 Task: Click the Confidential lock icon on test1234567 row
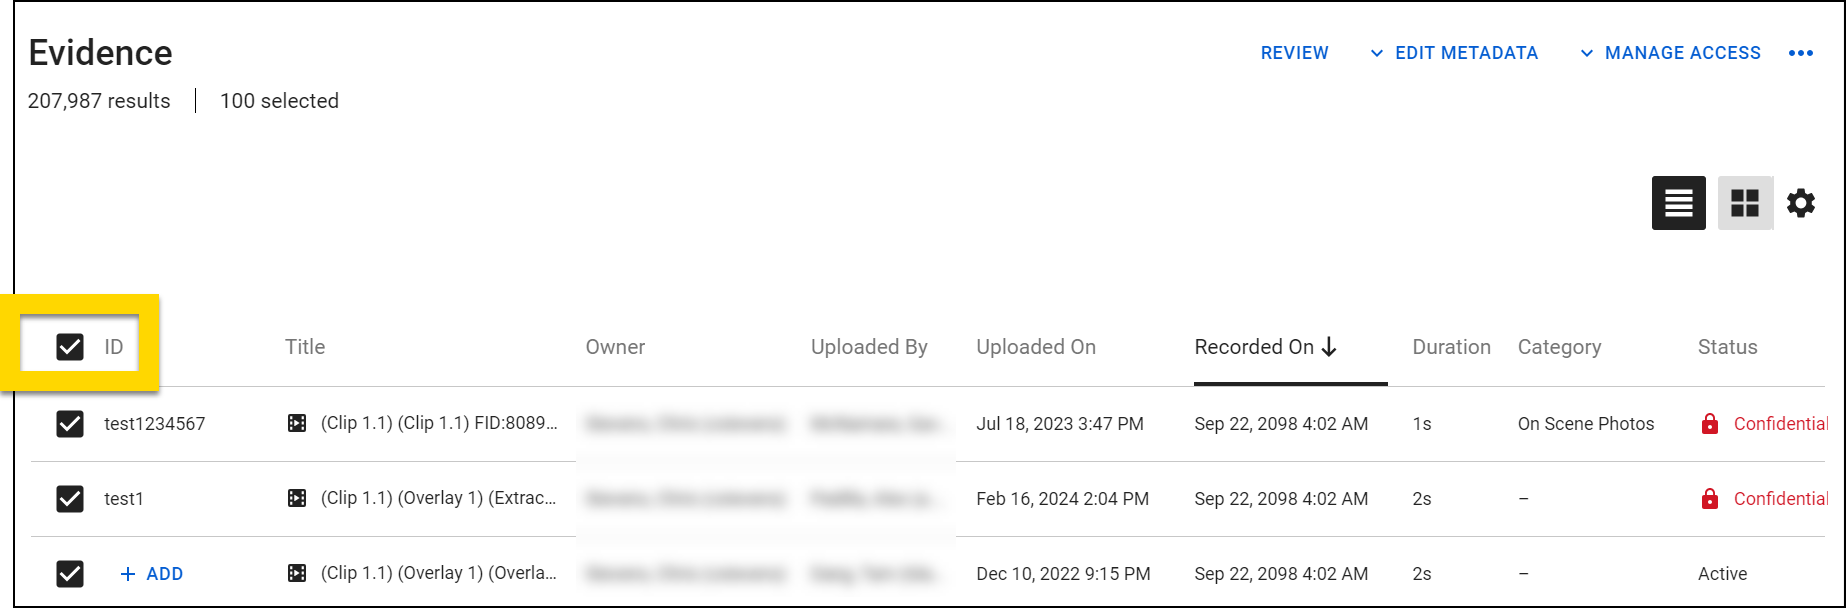coord(1709,423)
